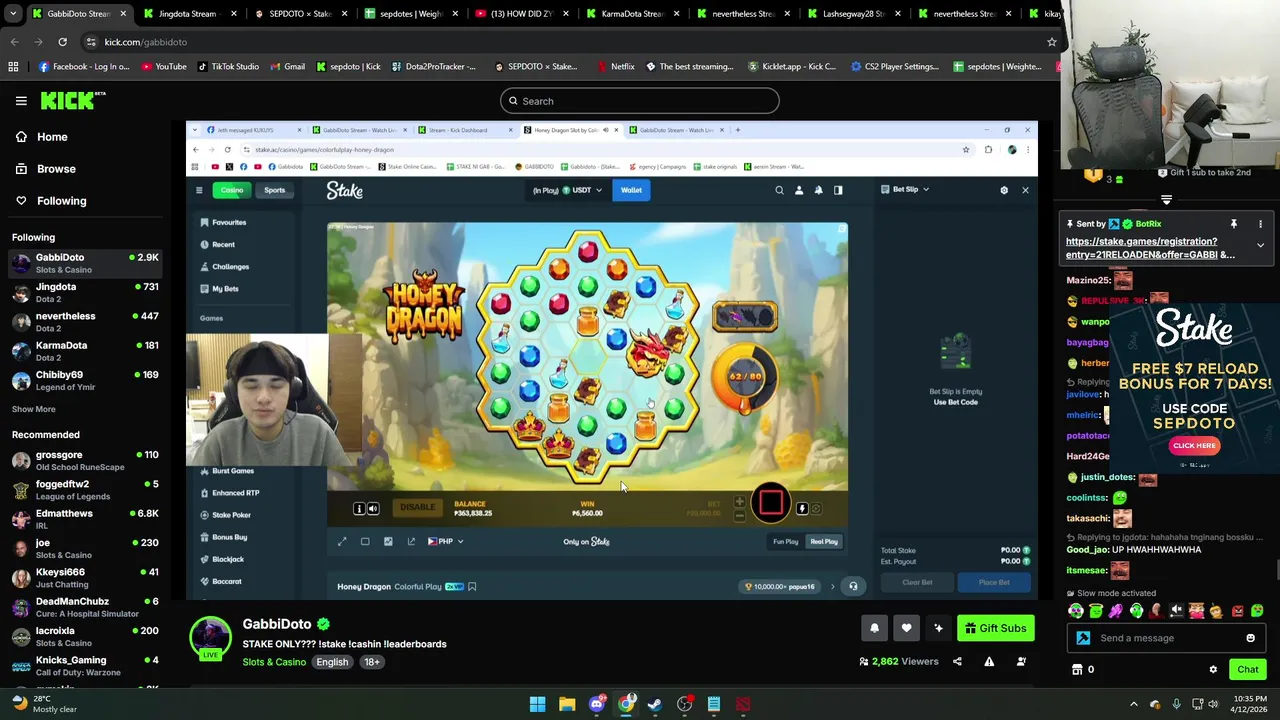Open Edmatthews in the Recommended list

click(x=86, y=519)
